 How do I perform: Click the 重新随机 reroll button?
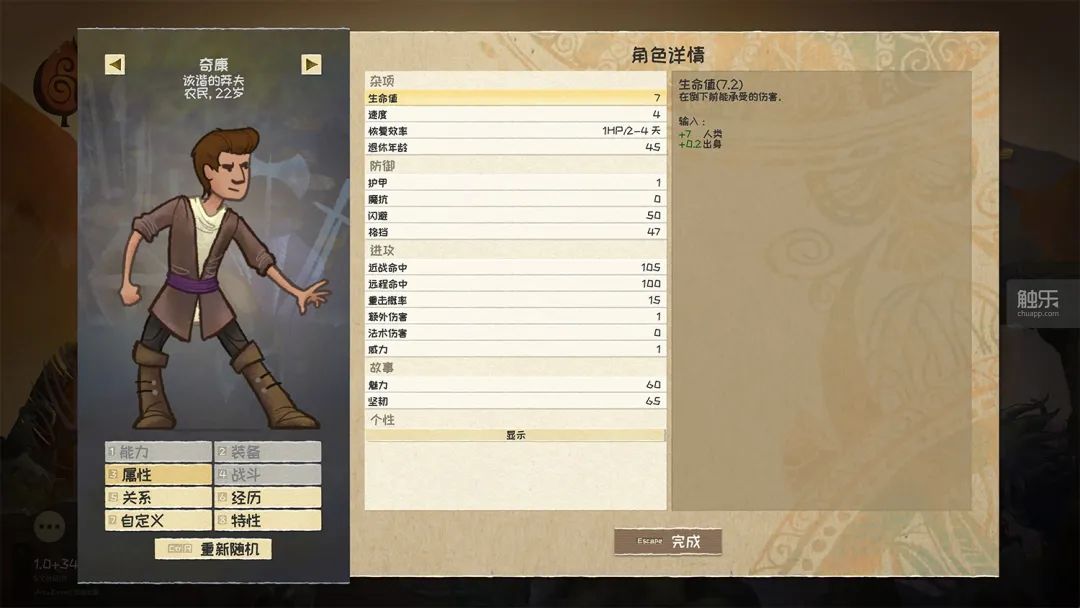pos(214,549)
